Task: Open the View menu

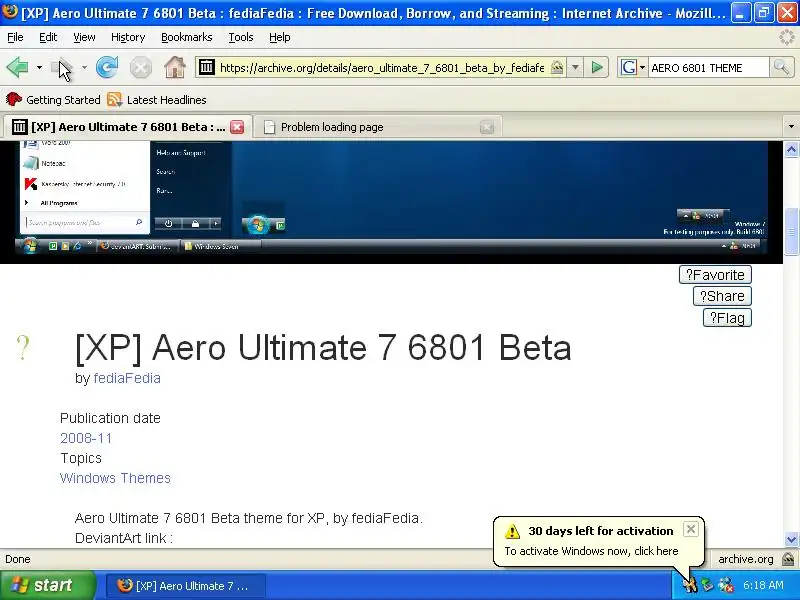Action: (84, 37)
